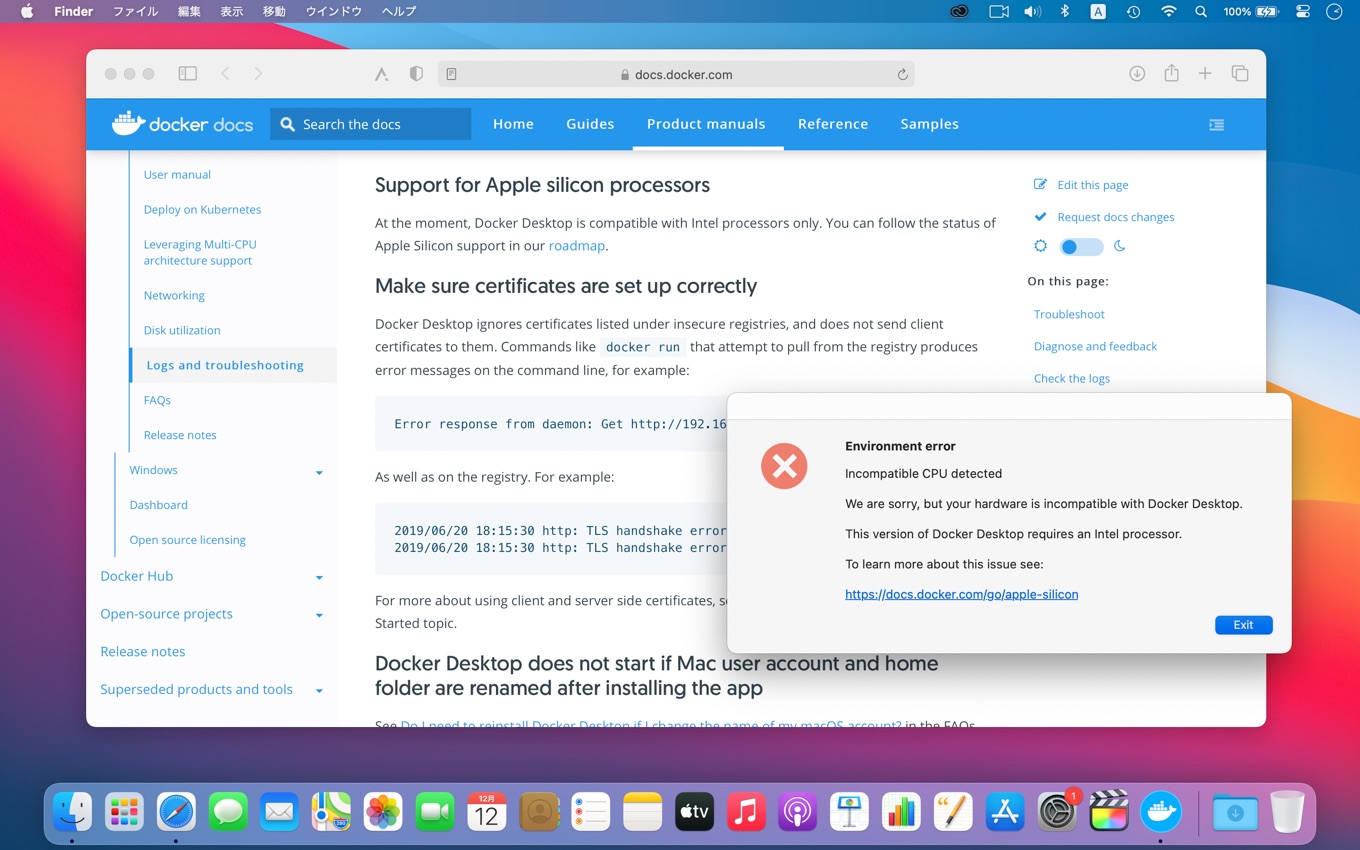Toggle the light/dark theme switch

1080,245
